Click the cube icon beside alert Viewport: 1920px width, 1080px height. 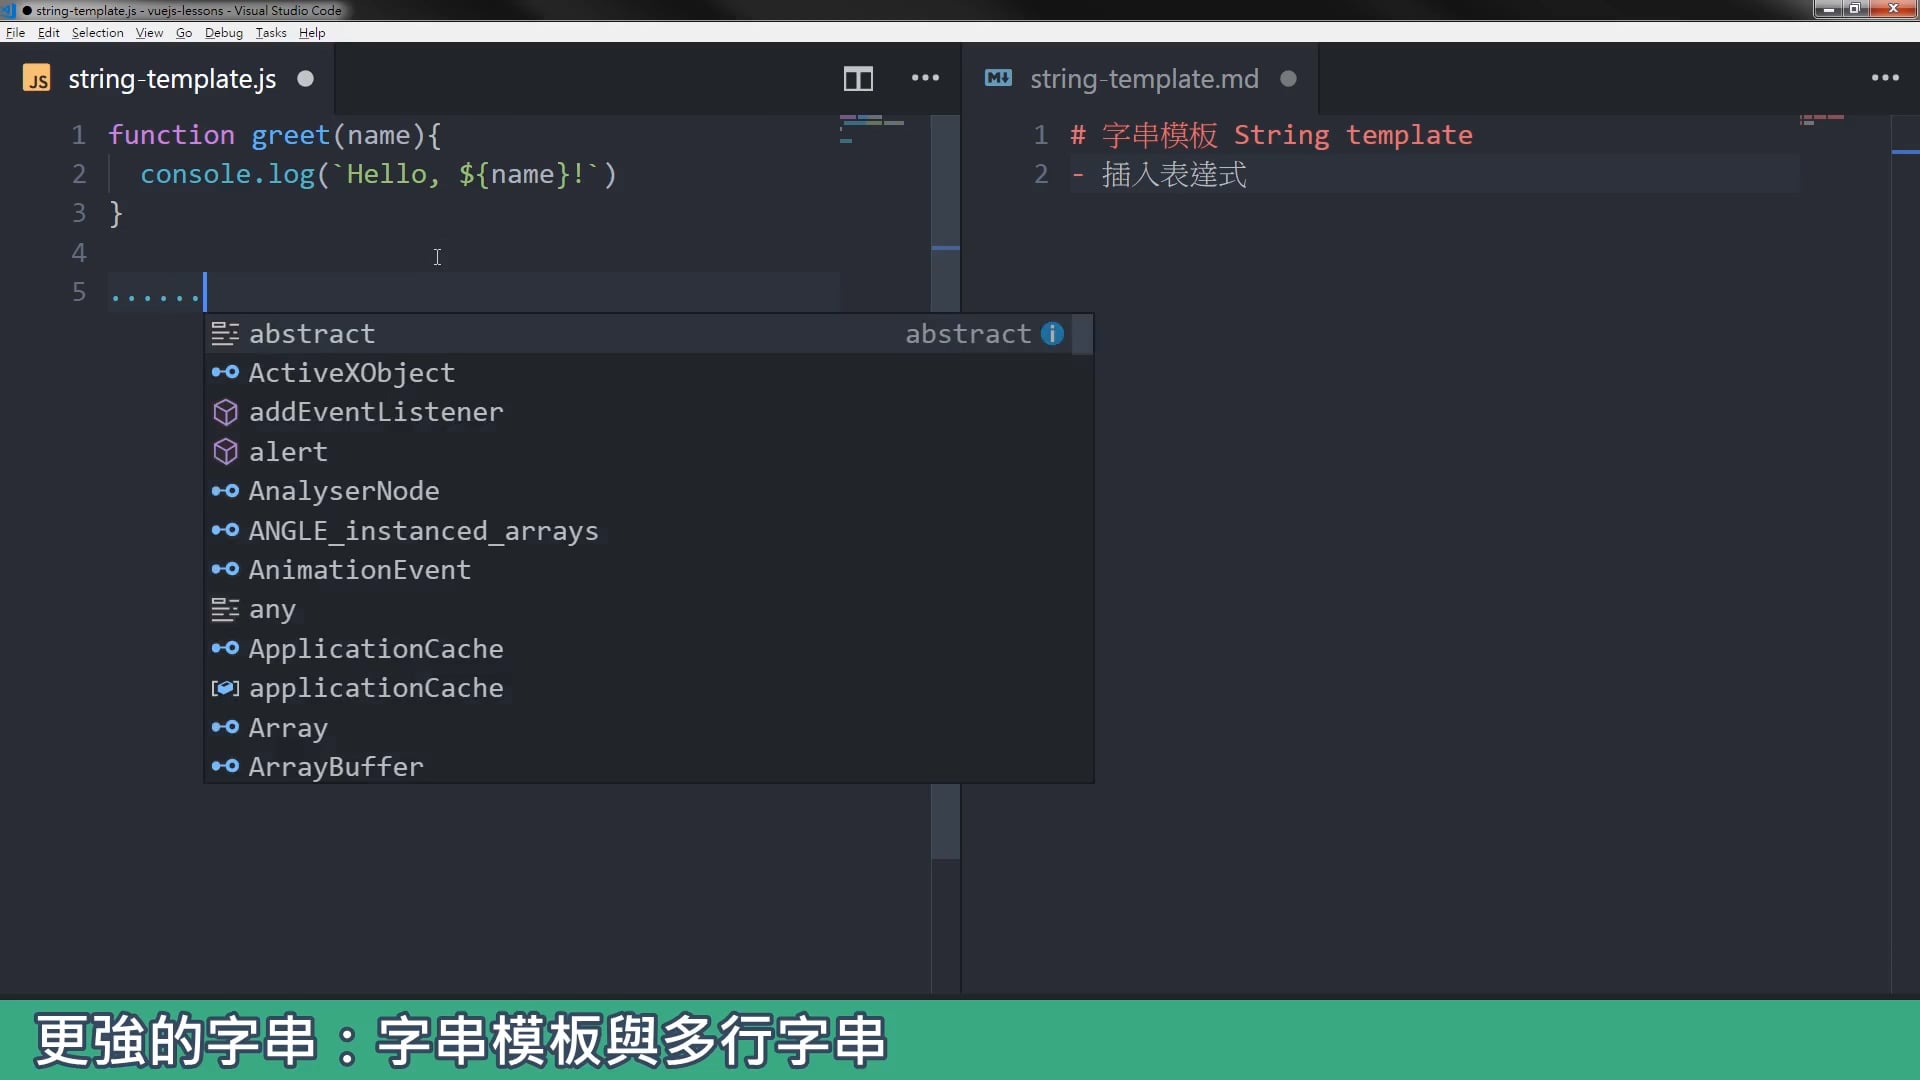pos(225,452)
